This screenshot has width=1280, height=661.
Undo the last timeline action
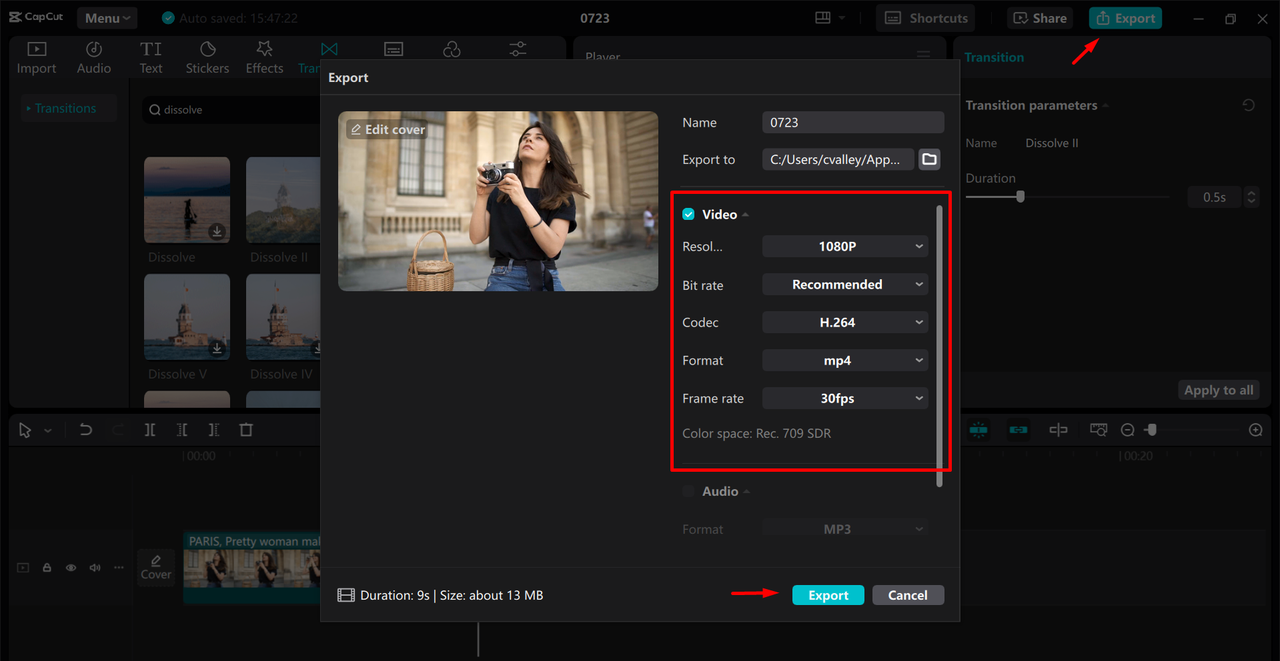(x=86, y=430)
